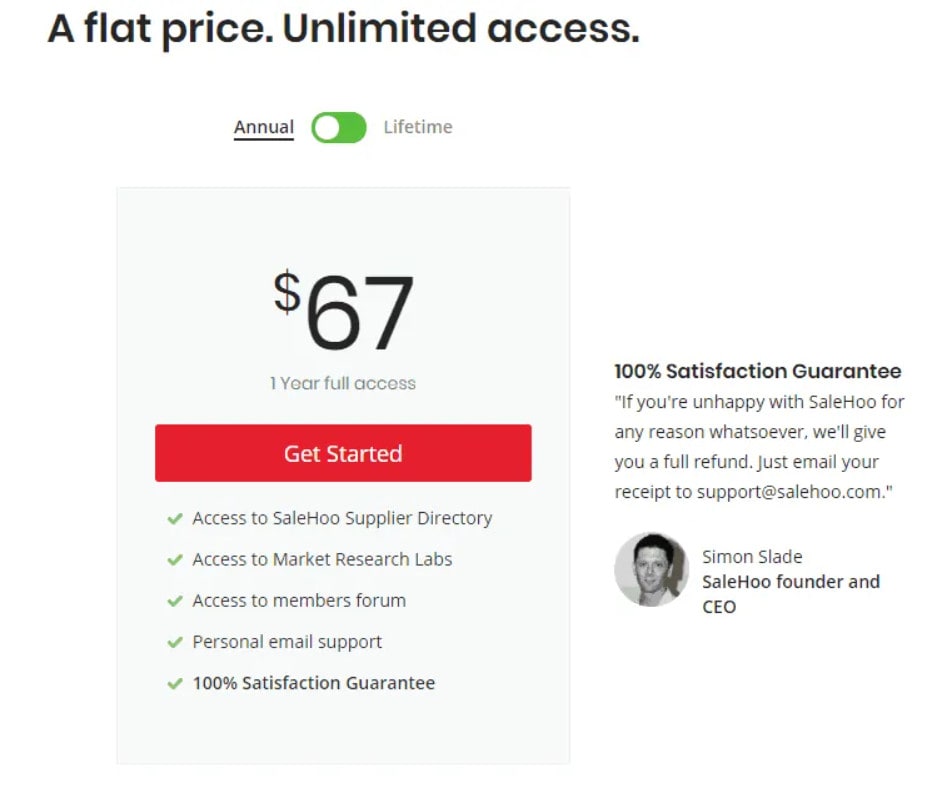Click 'Access to members forum' text
The height and width of the screenshot is (793, 943).
pyautogui.click(x=299, y=601)
